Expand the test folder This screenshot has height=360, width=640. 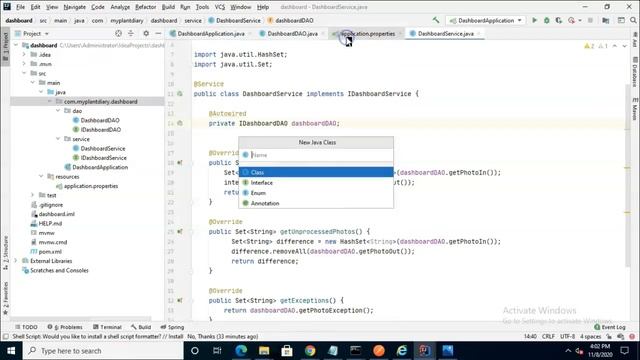pos(33,195)
